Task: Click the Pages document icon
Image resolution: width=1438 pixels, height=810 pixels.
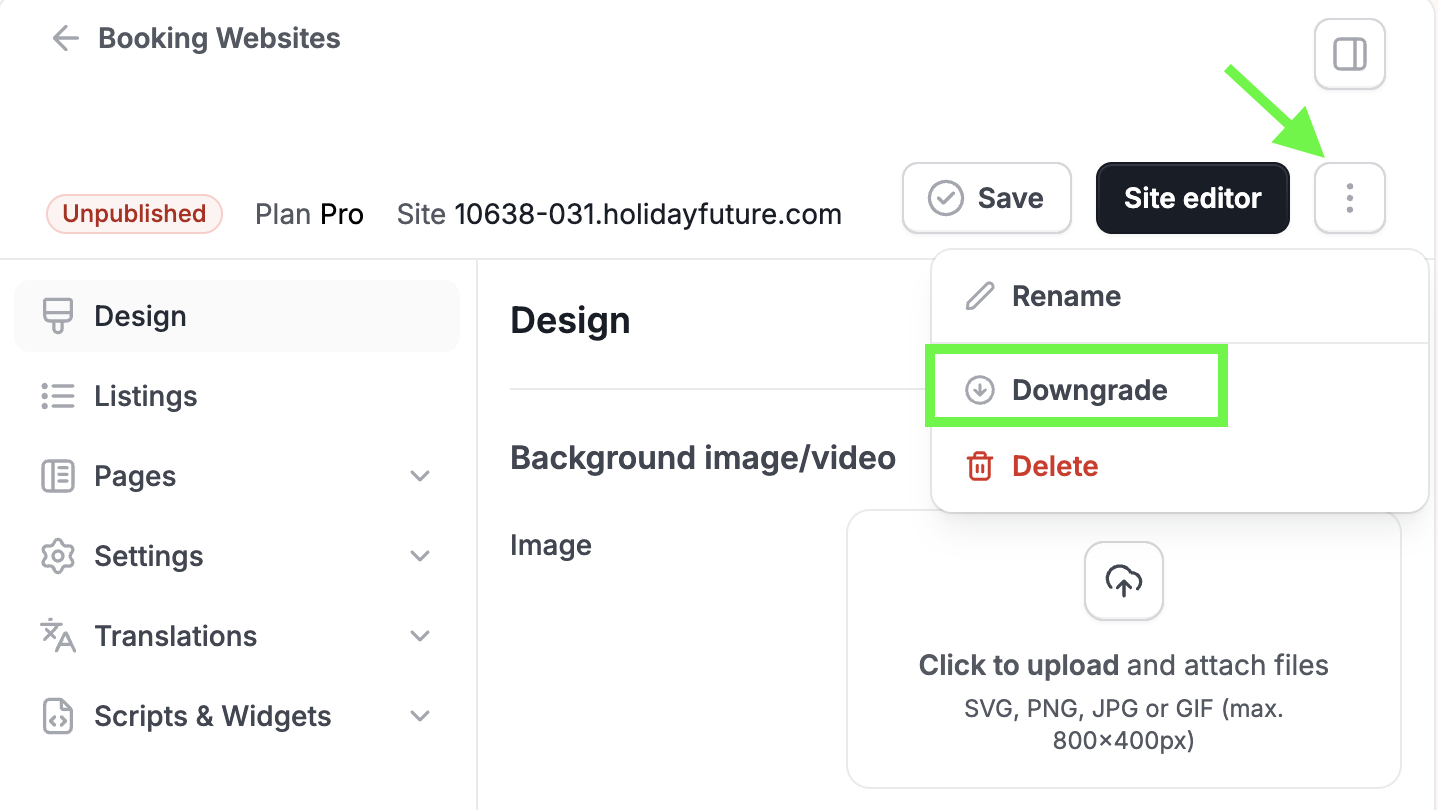Action: [57, 476]
